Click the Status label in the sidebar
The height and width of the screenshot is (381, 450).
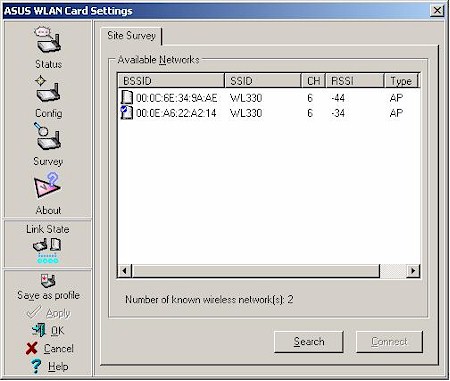pyautogui.click(x=49, y=64)
